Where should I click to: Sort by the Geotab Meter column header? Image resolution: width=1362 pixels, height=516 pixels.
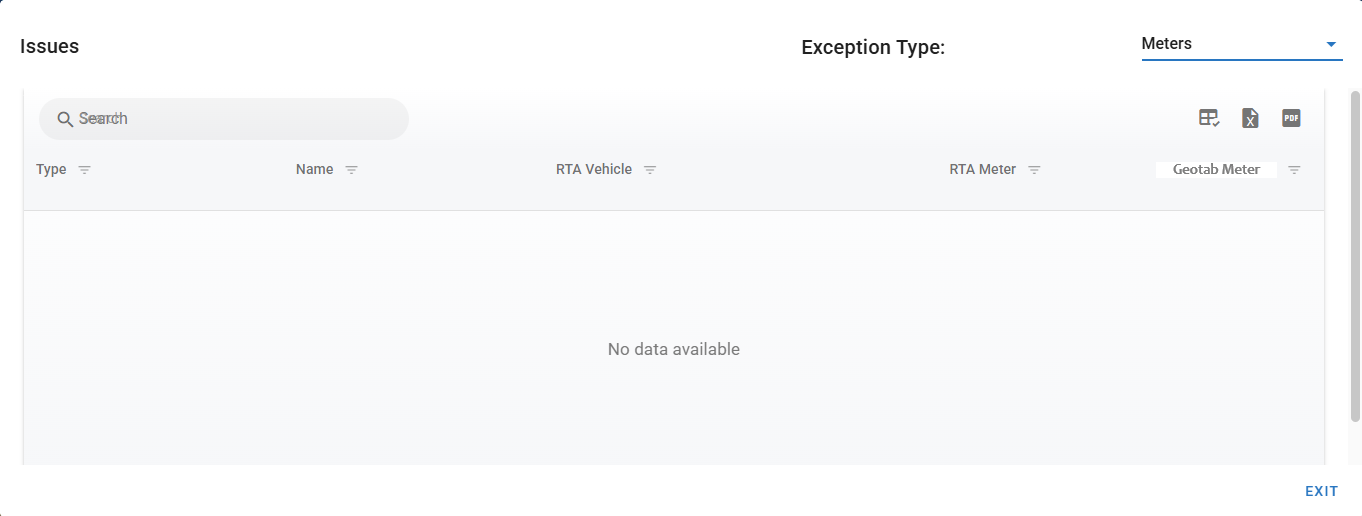coord(1216,169)
